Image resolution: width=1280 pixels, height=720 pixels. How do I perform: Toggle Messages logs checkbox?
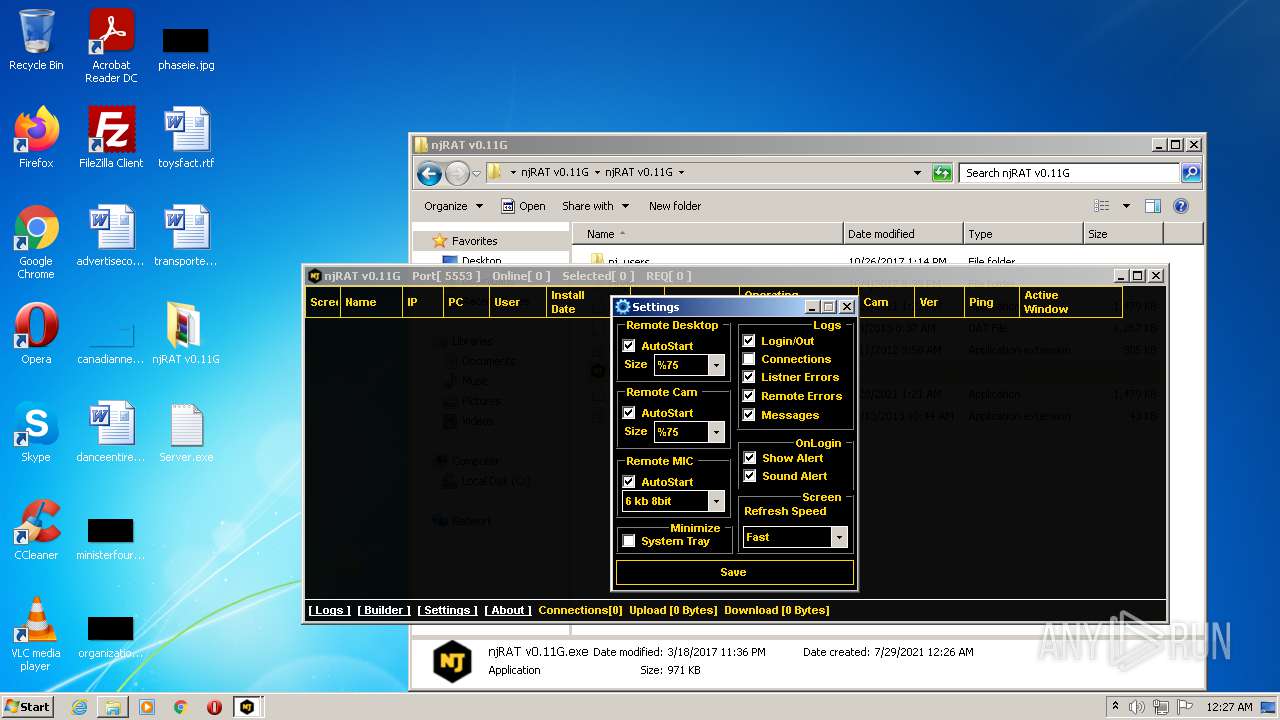click(749, 415)
